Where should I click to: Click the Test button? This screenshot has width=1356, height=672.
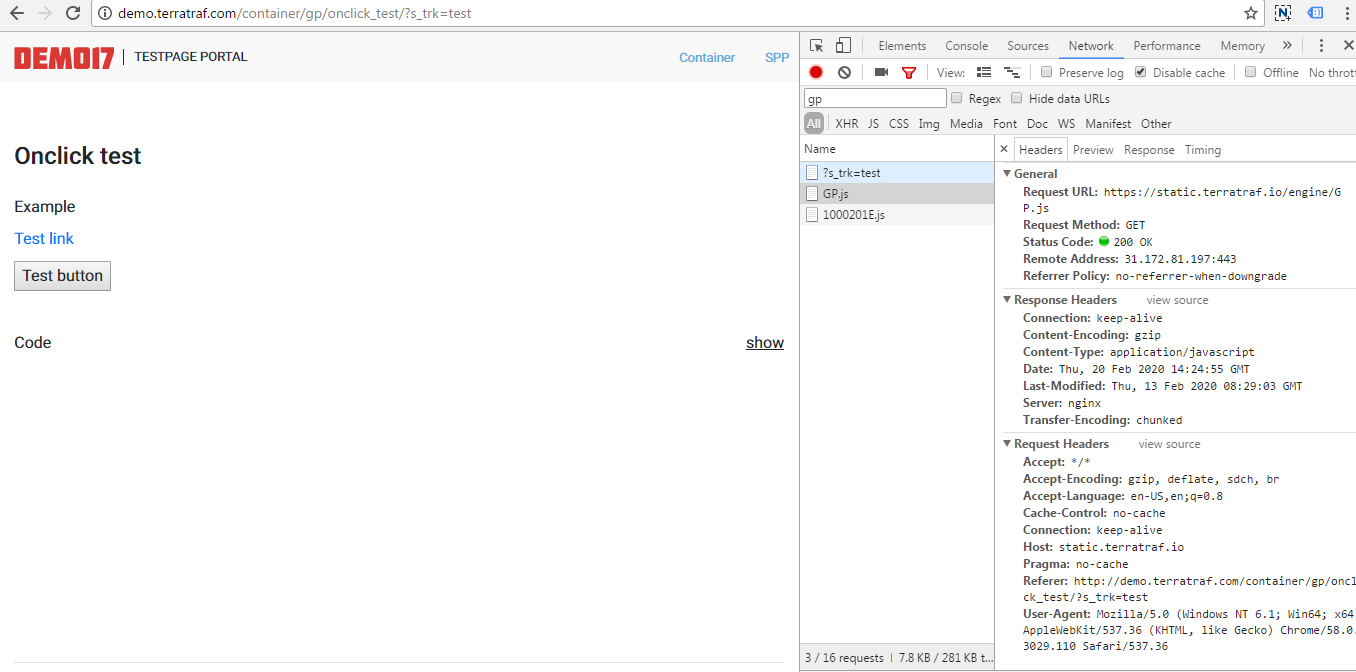(x=62, y=276)
